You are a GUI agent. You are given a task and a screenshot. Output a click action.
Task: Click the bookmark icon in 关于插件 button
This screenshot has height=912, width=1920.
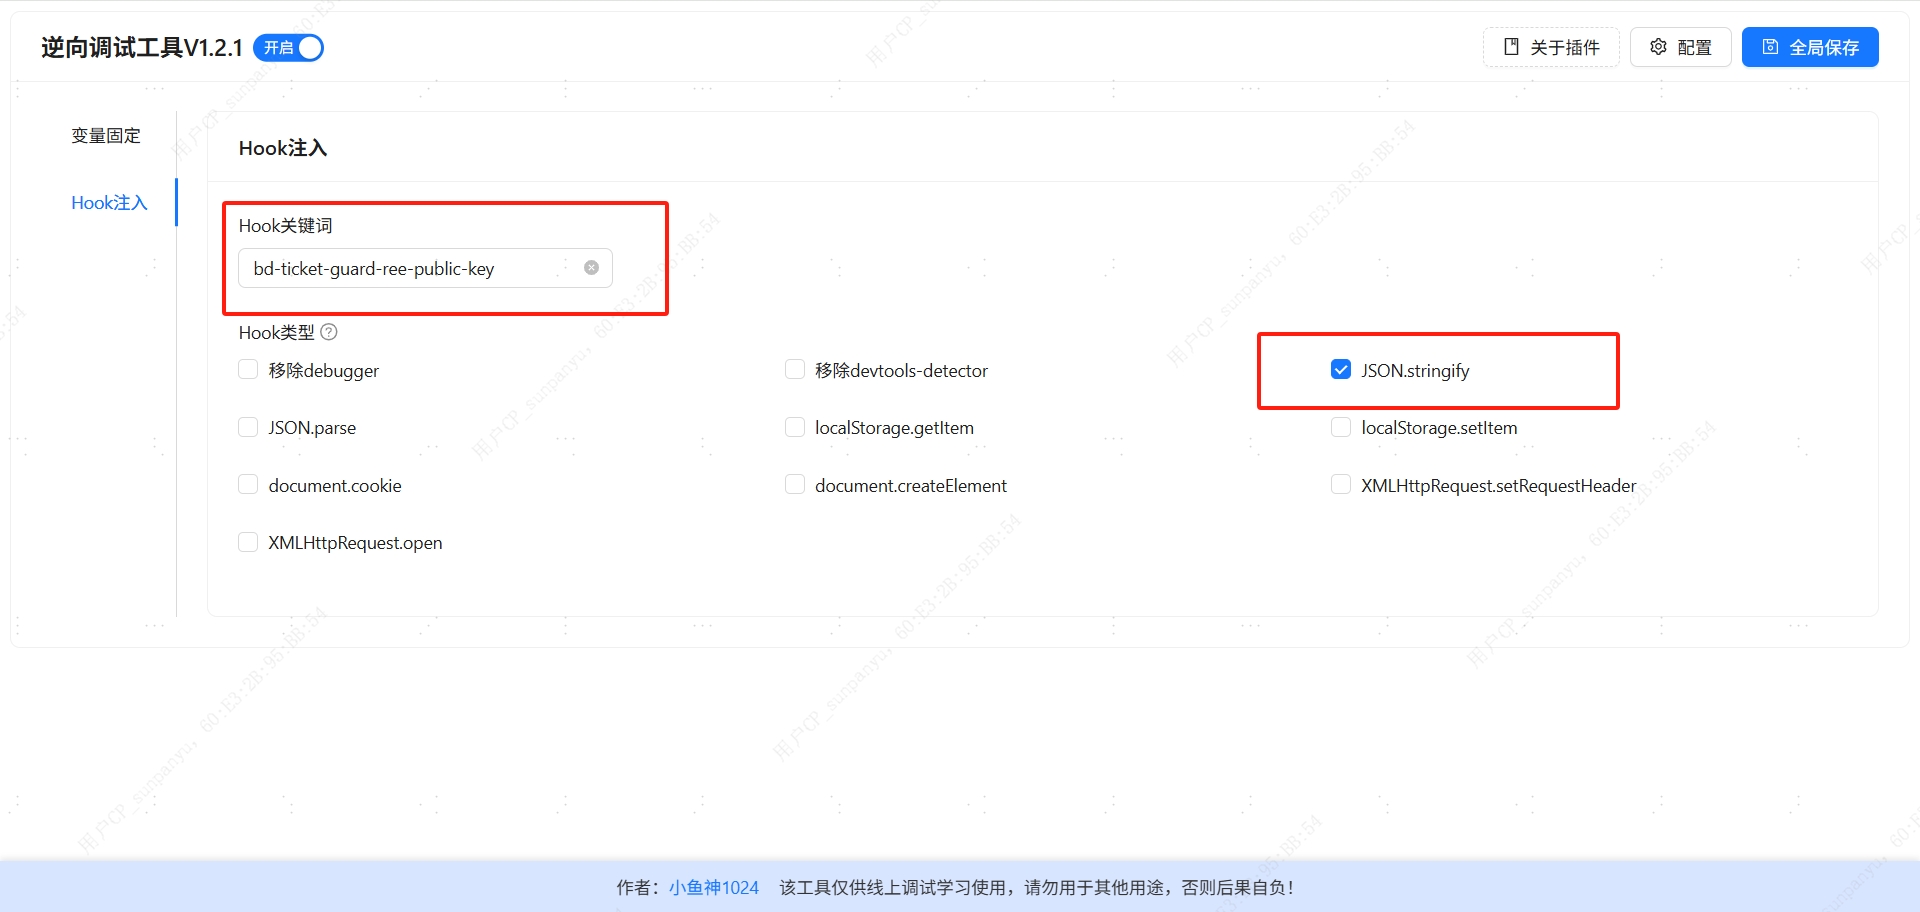coord(1510,46)
